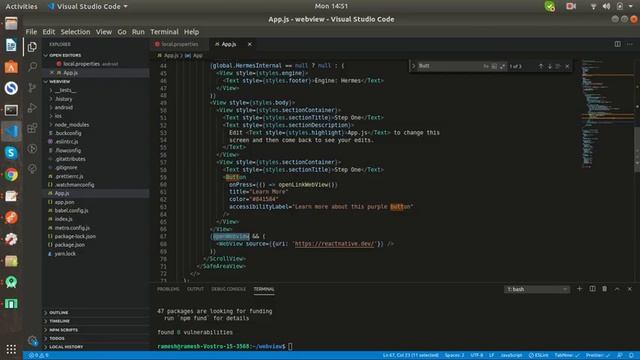Split the terminal panel

[x=592, y=289]
